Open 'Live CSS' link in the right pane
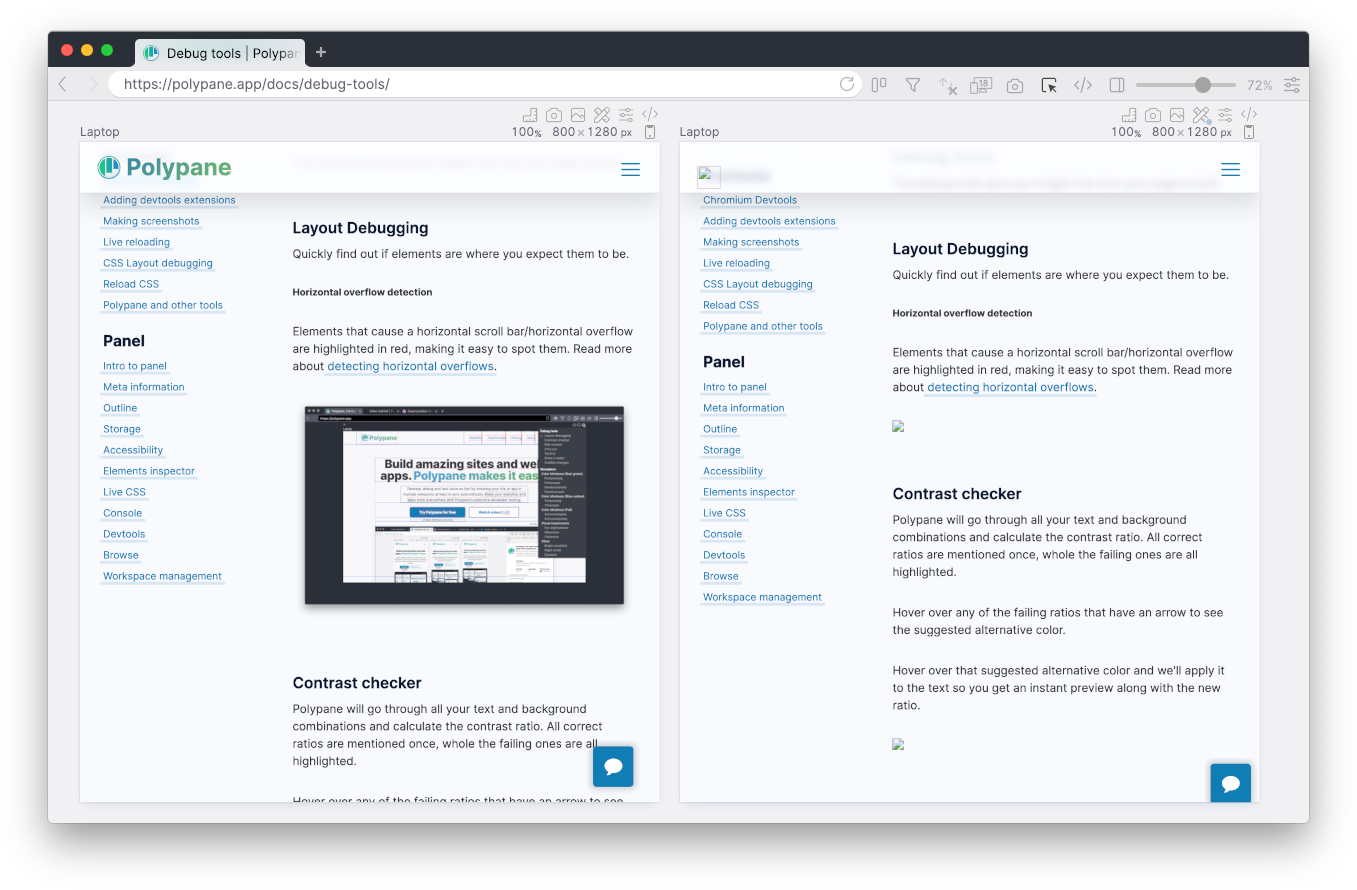Screen dimensions: 1357x890 click(x=725, y=513)
